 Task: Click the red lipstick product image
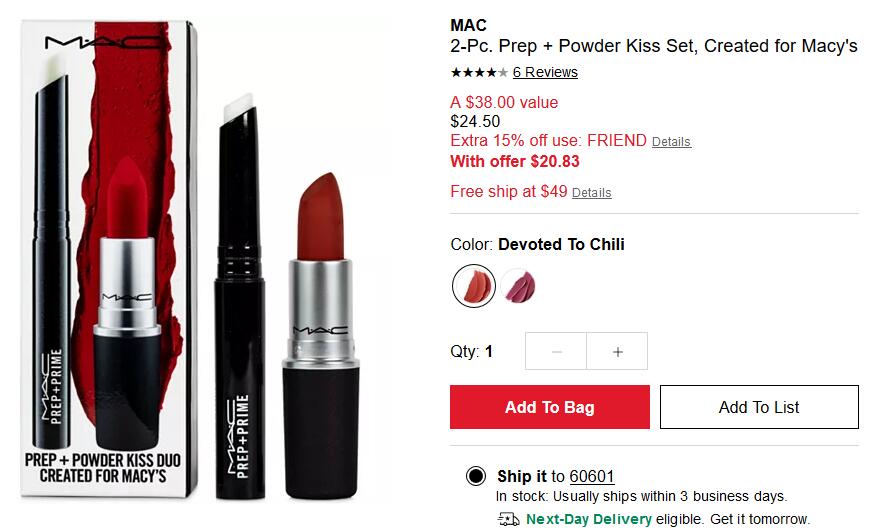coord(321,335)
